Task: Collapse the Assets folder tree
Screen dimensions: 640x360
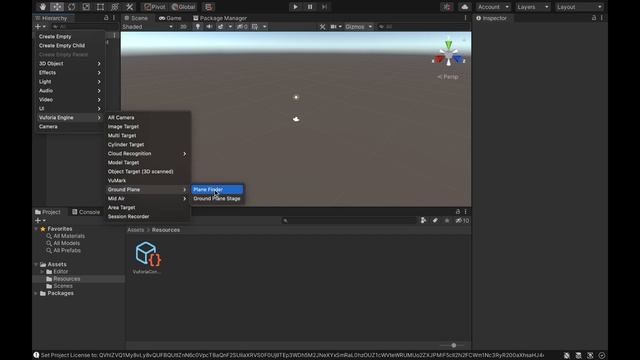Action: pyautogui.click(x=36, y=264)
